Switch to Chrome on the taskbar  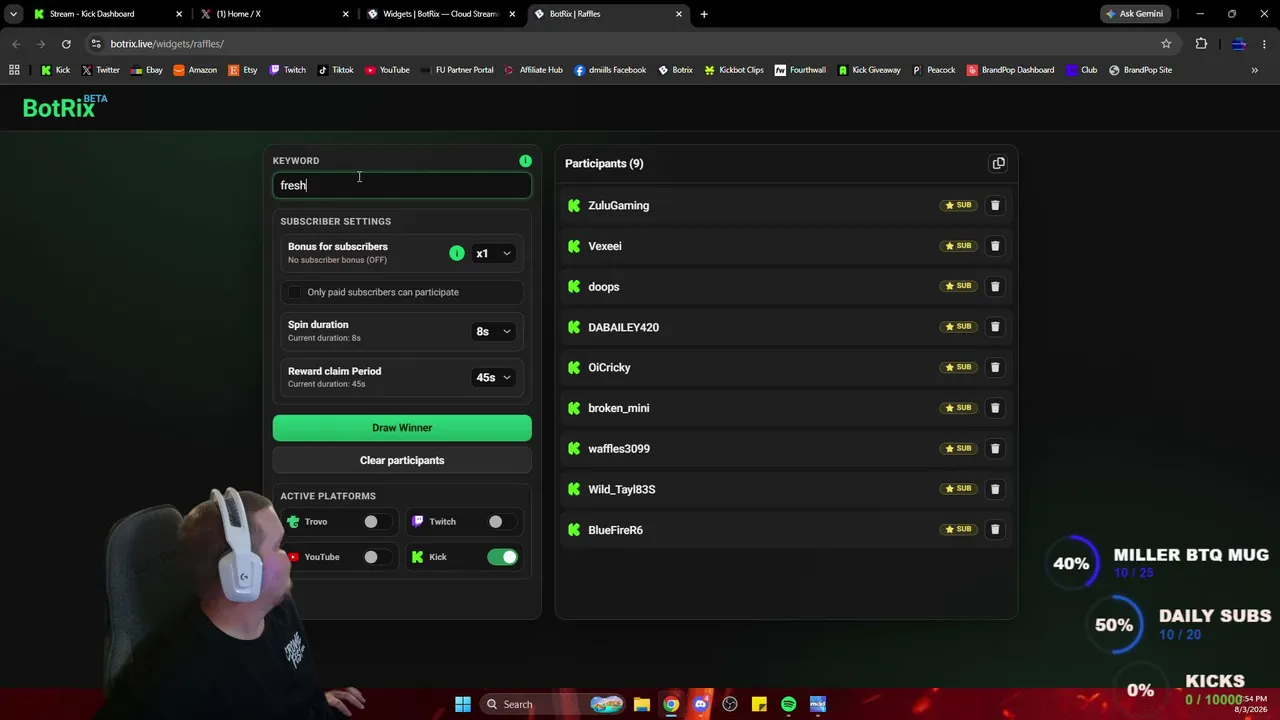pos(671,704)
